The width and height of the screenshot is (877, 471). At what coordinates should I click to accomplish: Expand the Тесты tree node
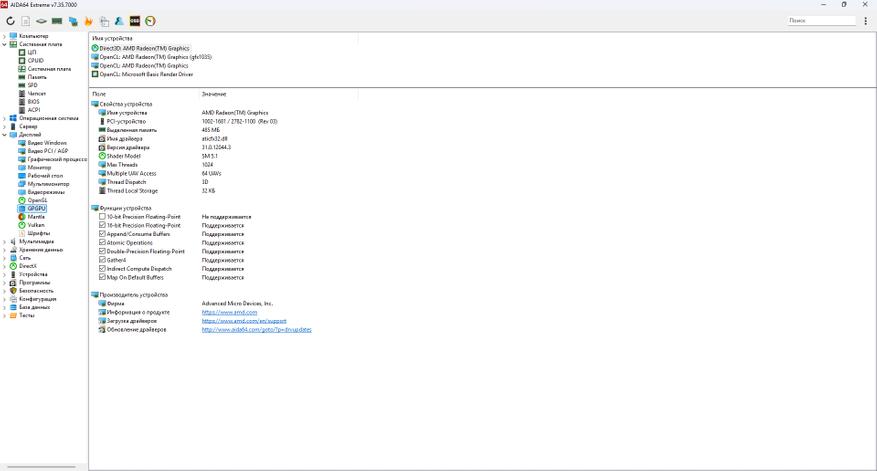[4, 315]
